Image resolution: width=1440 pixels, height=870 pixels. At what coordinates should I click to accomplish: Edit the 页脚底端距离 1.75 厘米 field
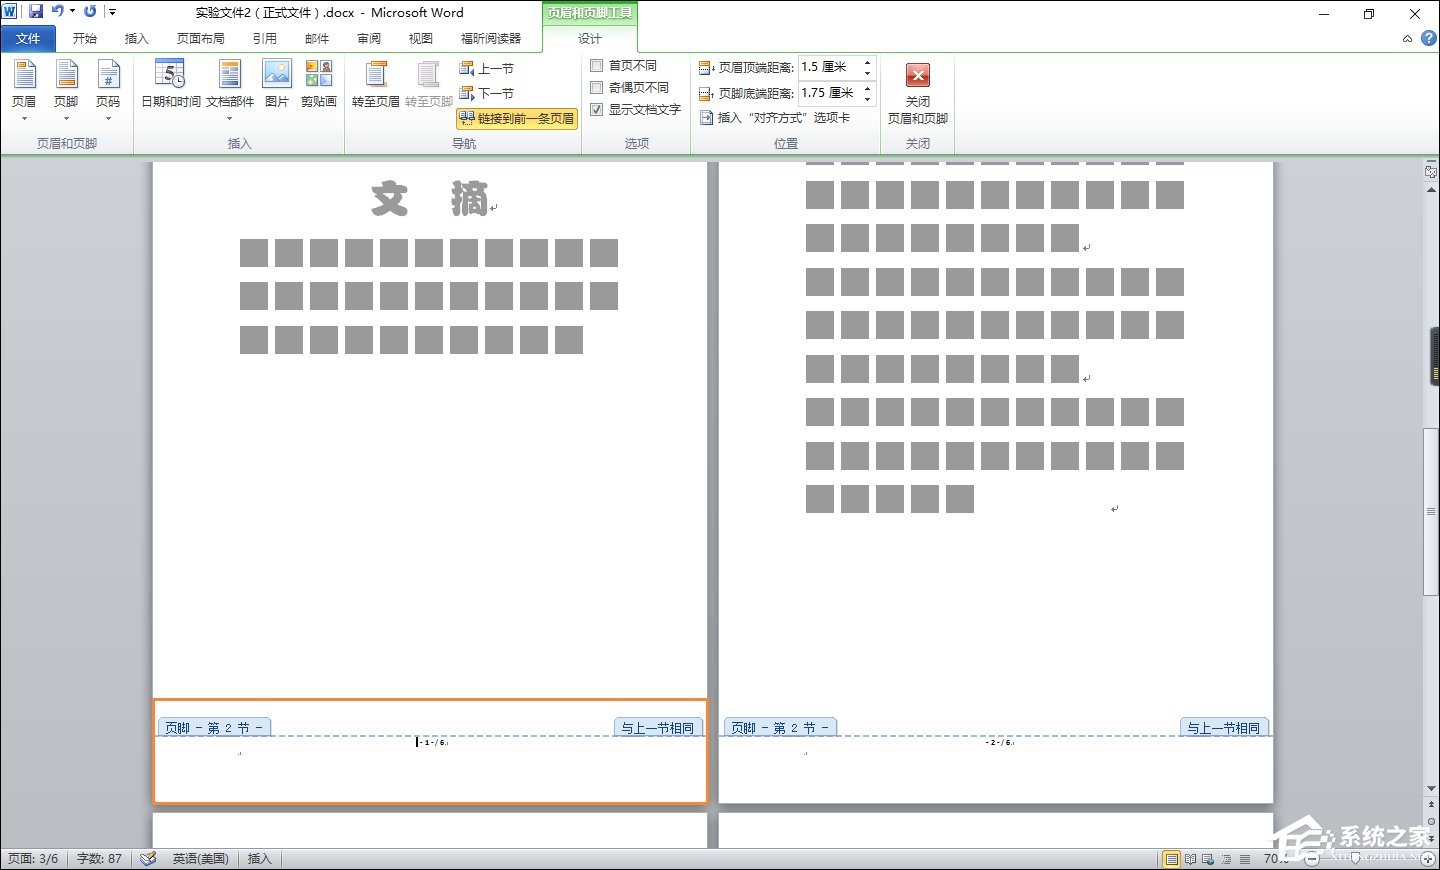click(830, 93)
